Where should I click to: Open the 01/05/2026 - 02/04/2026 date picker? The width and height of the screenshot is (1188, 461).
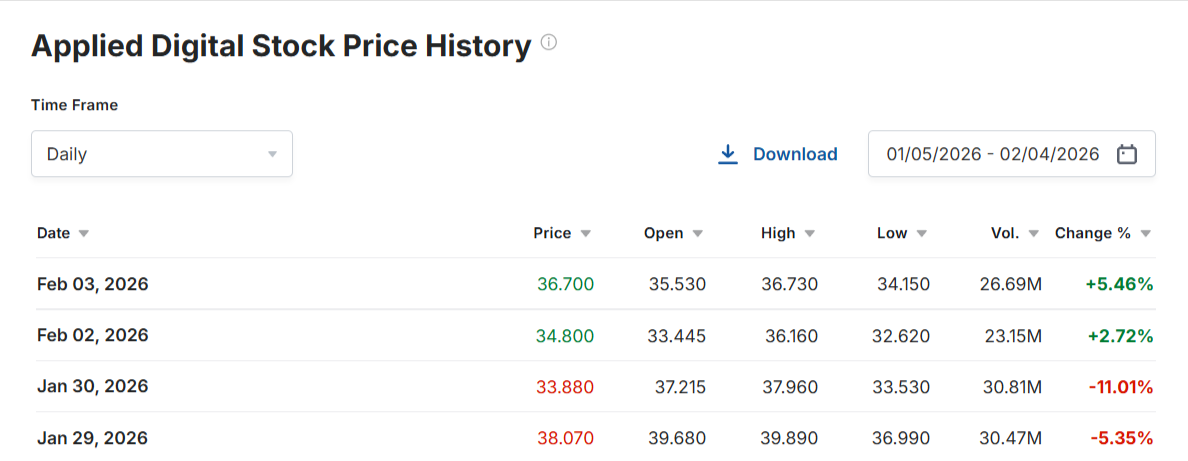point(992,154)
